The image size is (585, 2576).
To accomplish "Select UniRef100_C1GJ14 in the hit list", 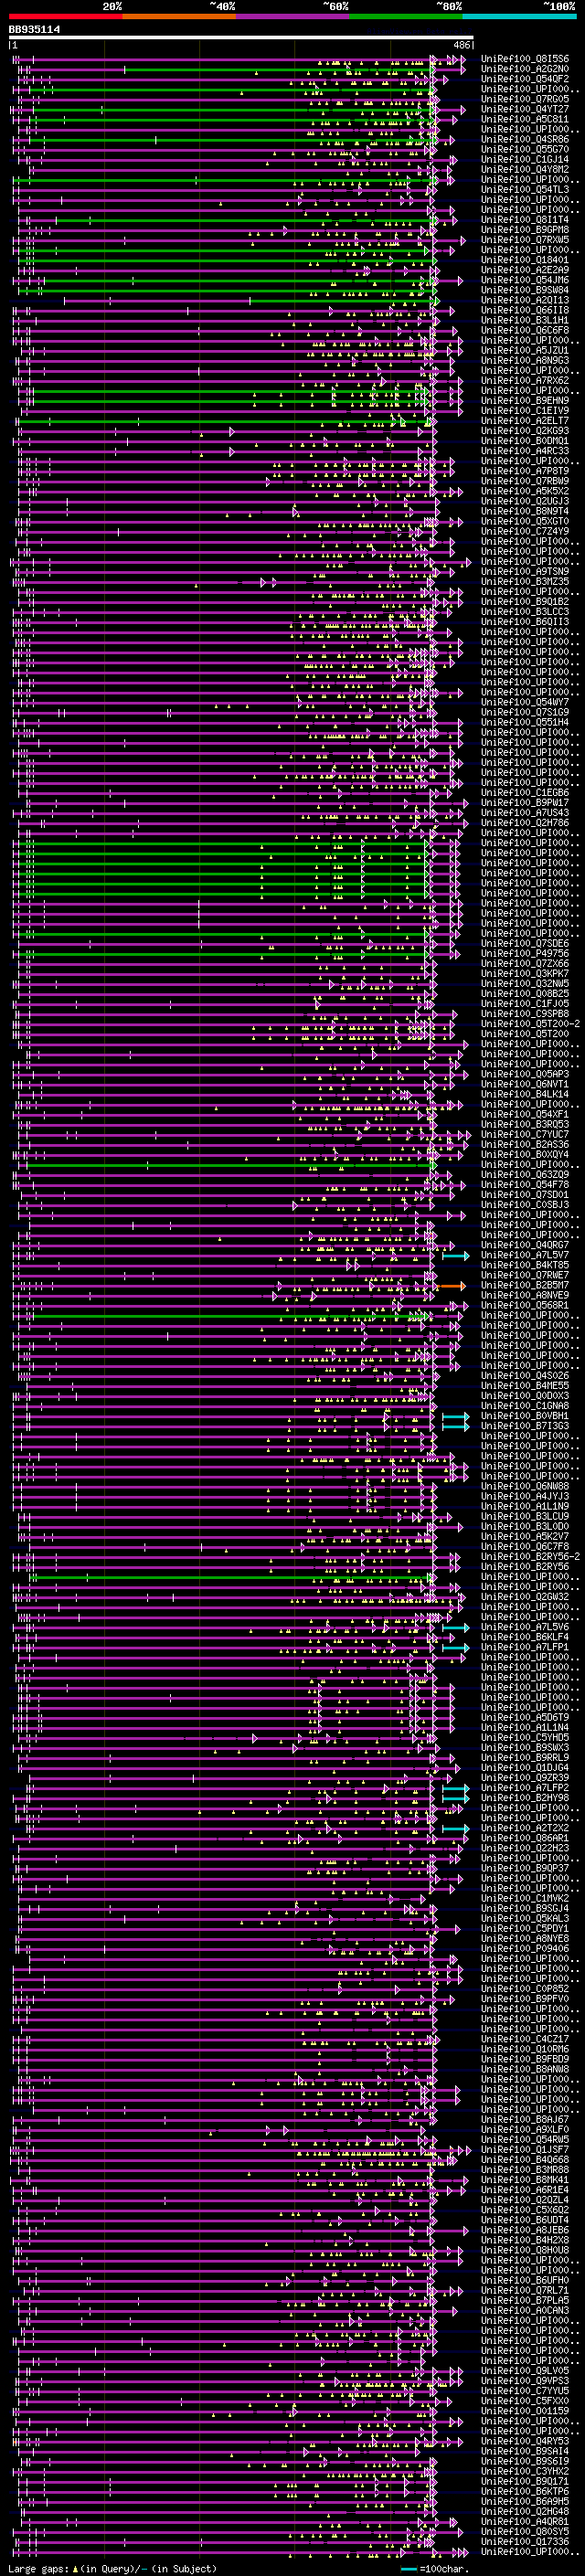I will [x=524, y=159].
